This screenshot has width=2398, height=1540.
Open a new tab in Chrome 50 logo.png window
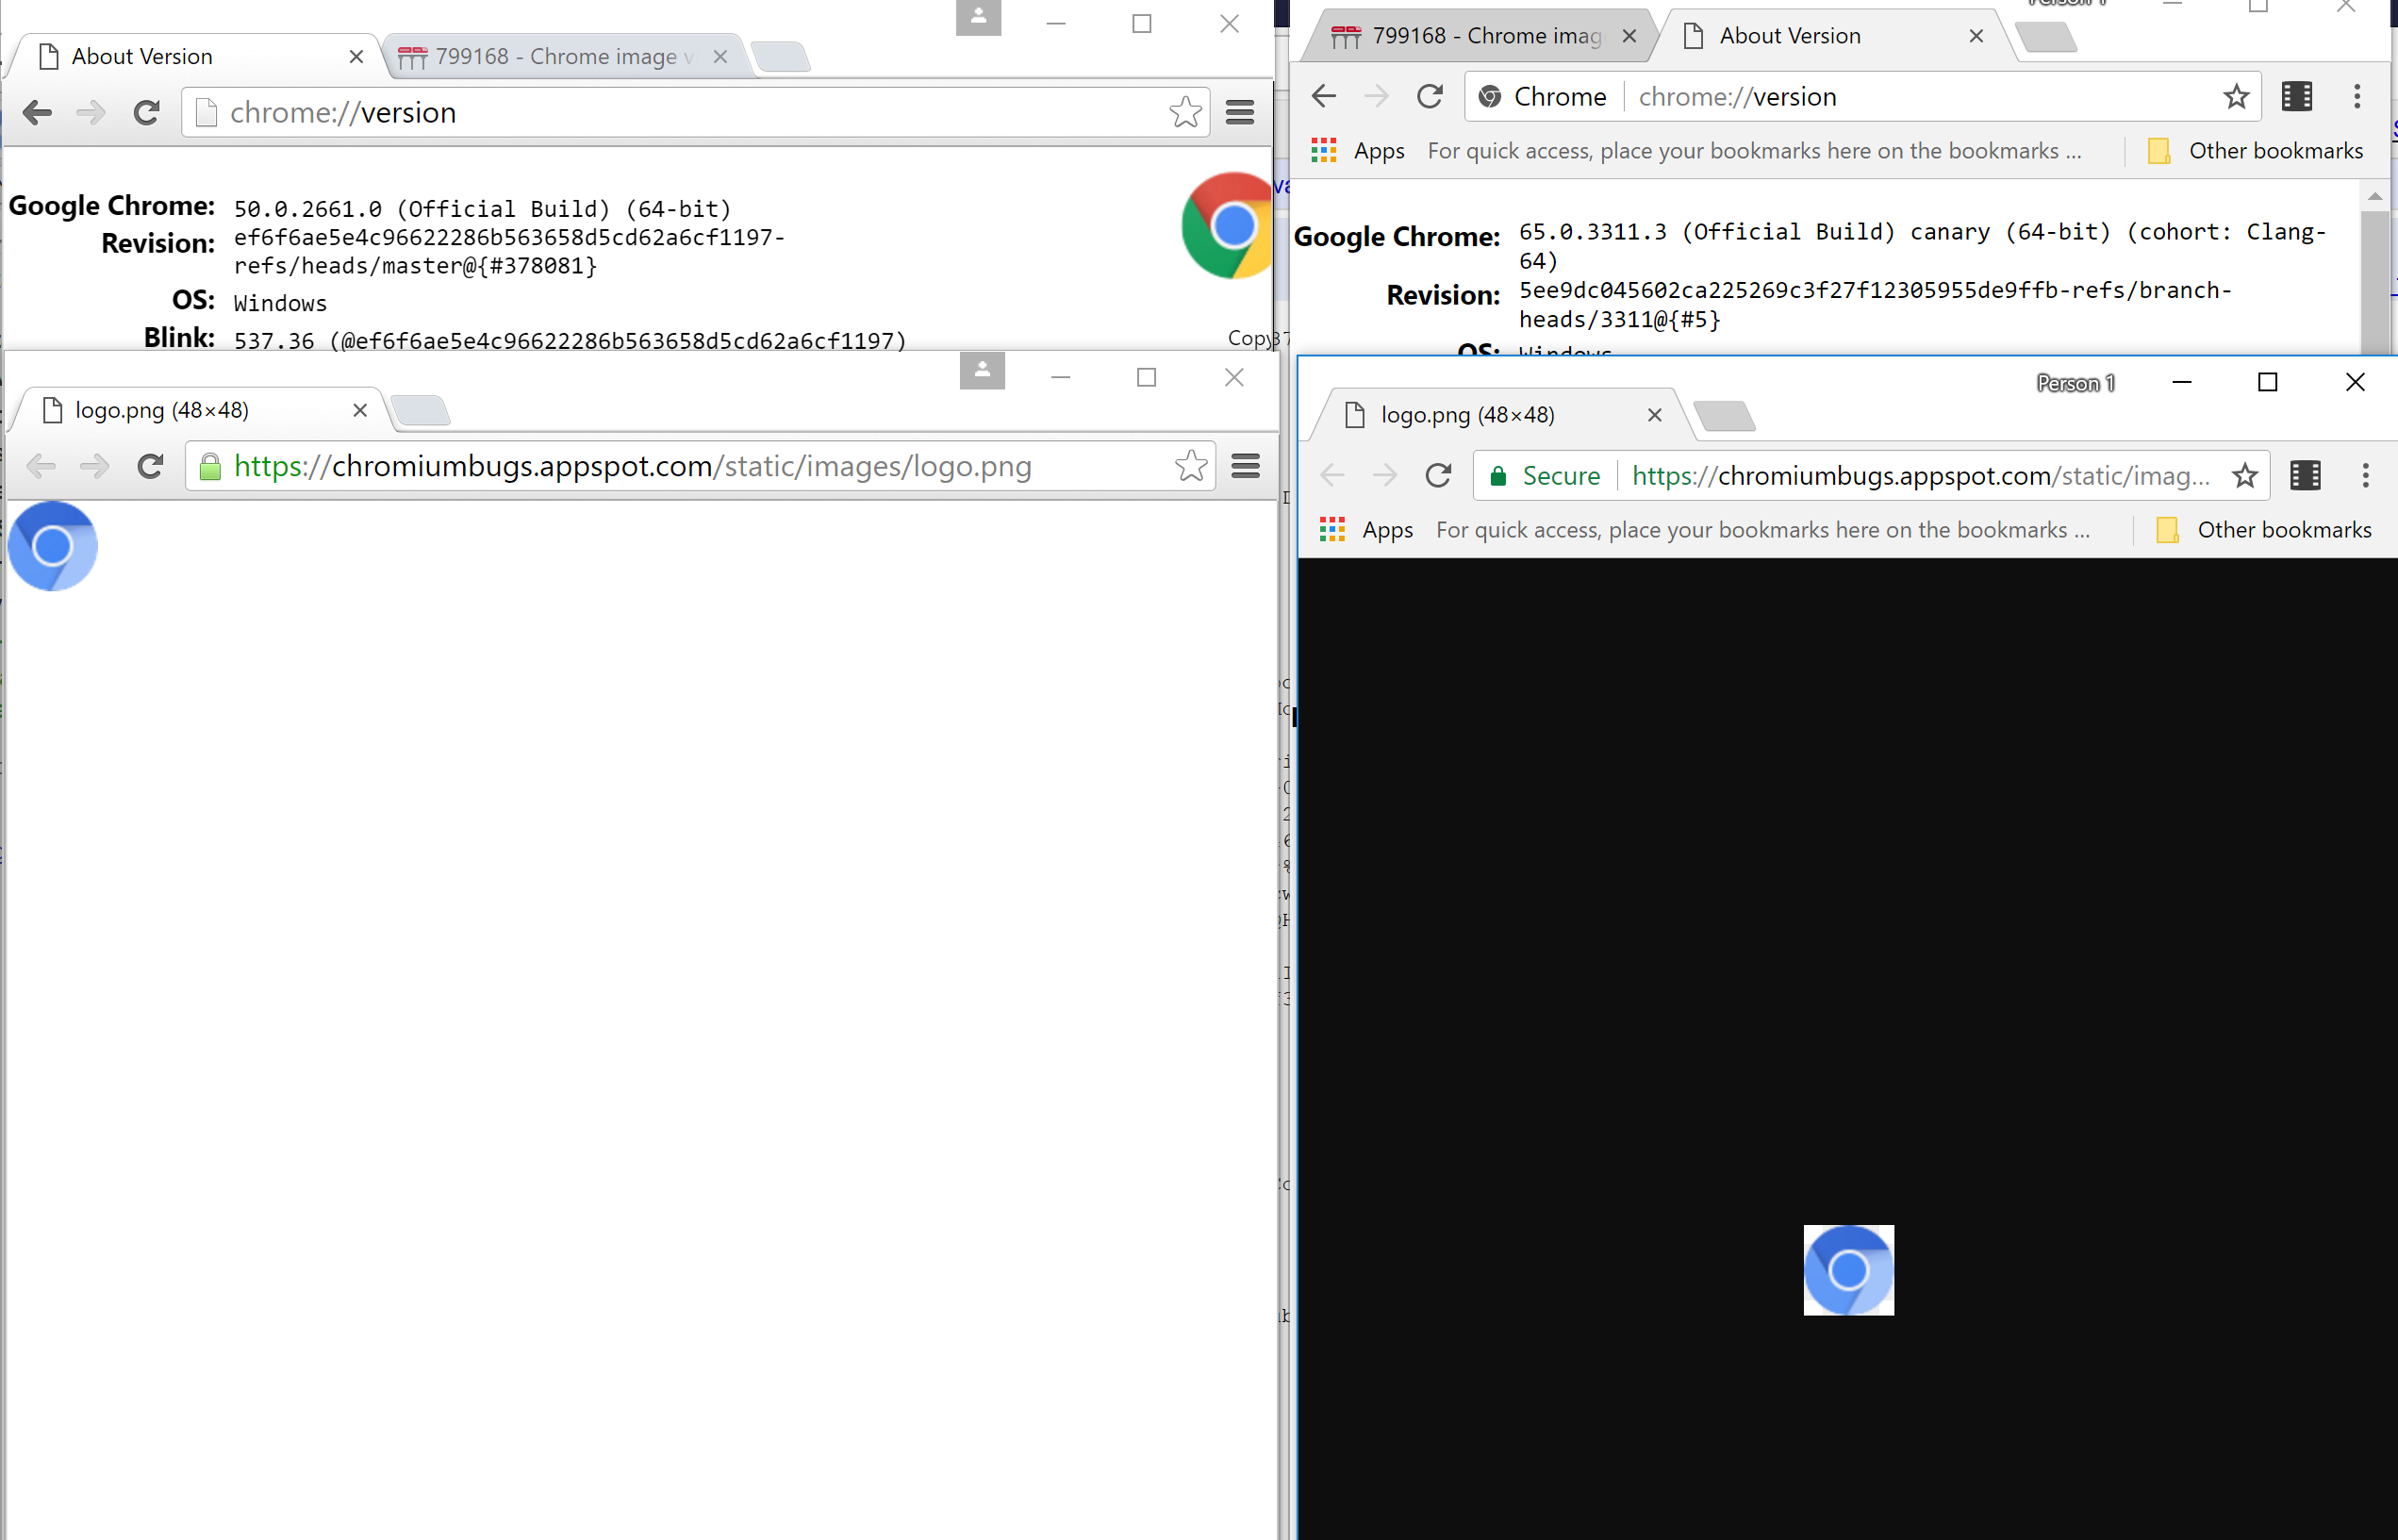[x=420, y=410]
